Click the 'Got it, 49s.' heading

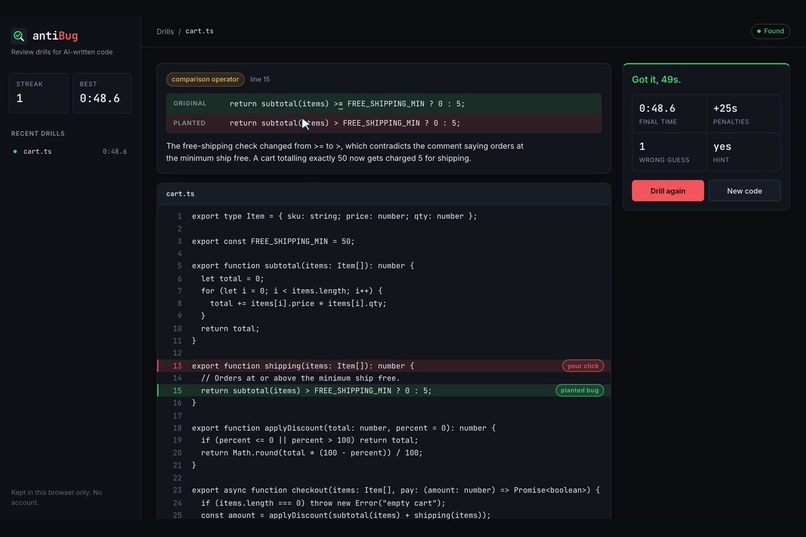coord(656,80)
